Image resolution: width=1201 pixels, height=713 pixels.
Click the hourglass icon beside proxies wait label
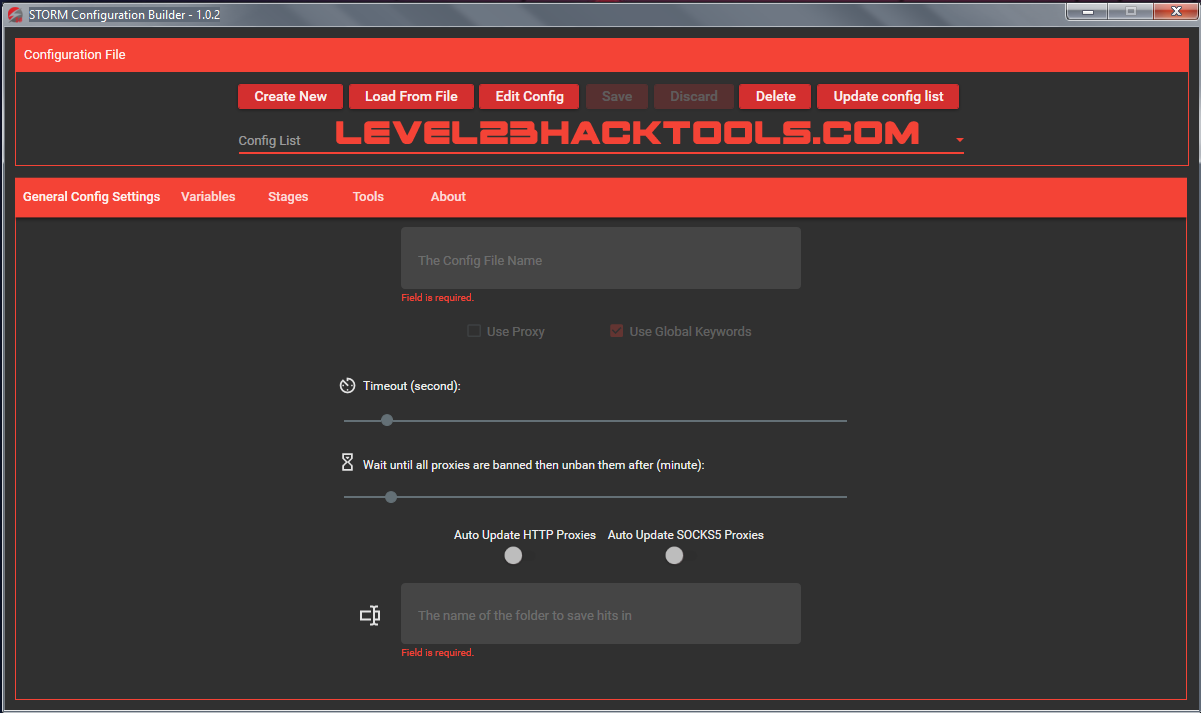coord(348,462)
